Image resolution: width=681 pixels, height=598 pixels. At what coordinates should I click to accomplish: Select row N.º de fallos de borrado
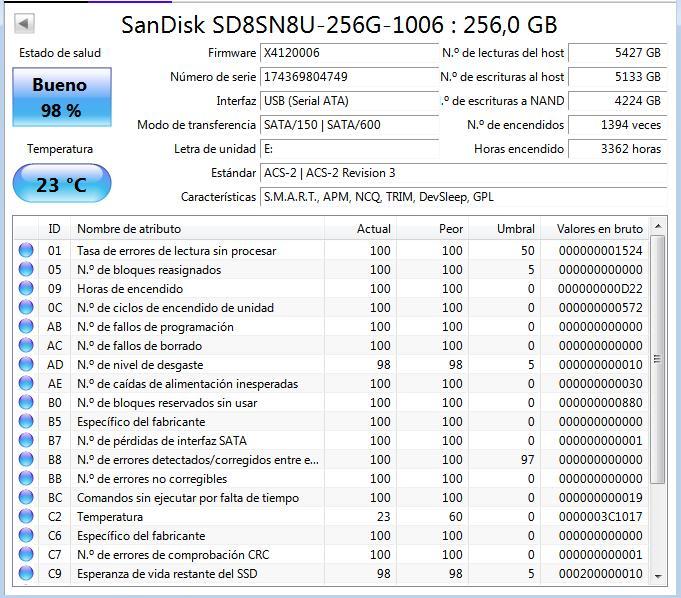[x=332, y=346]
